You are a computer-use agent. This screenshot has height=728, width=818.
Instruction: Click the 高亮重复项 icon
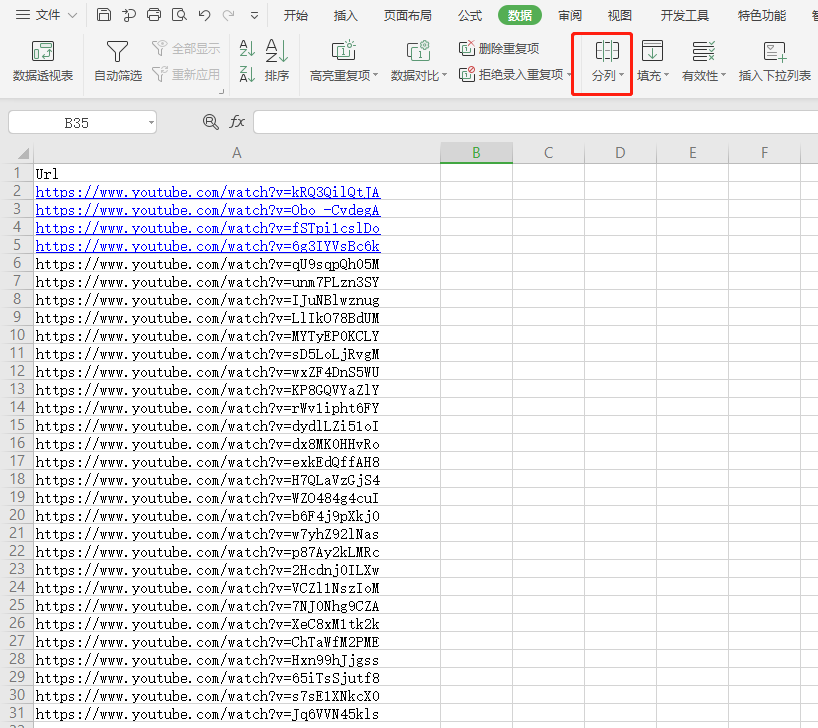tap(343, 52)
